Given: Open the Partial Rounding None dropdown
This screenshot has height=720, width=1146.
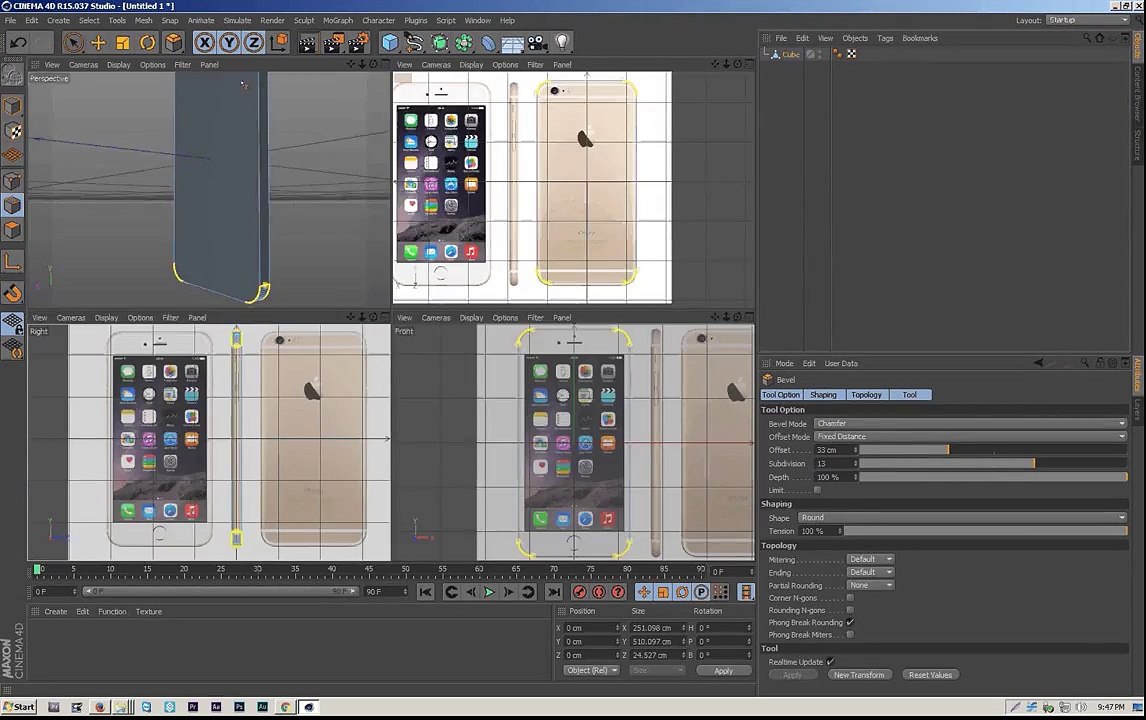Looking at the screenshot, I should [x=870, y=586].
